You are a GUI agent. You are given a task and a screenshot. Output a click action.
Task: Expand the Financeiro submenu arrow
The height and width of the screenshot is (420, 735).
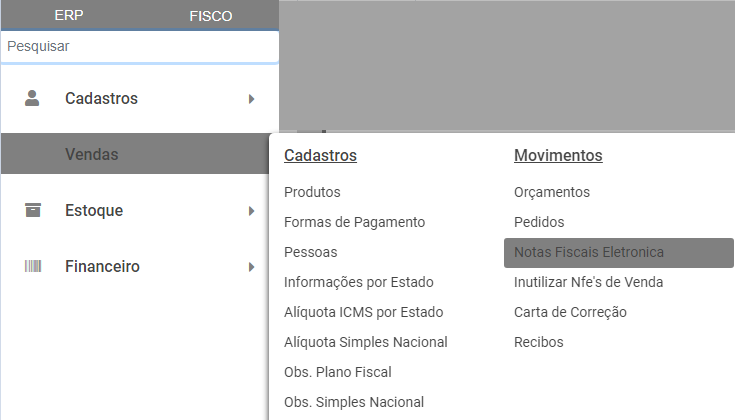[x=252, y=267]
